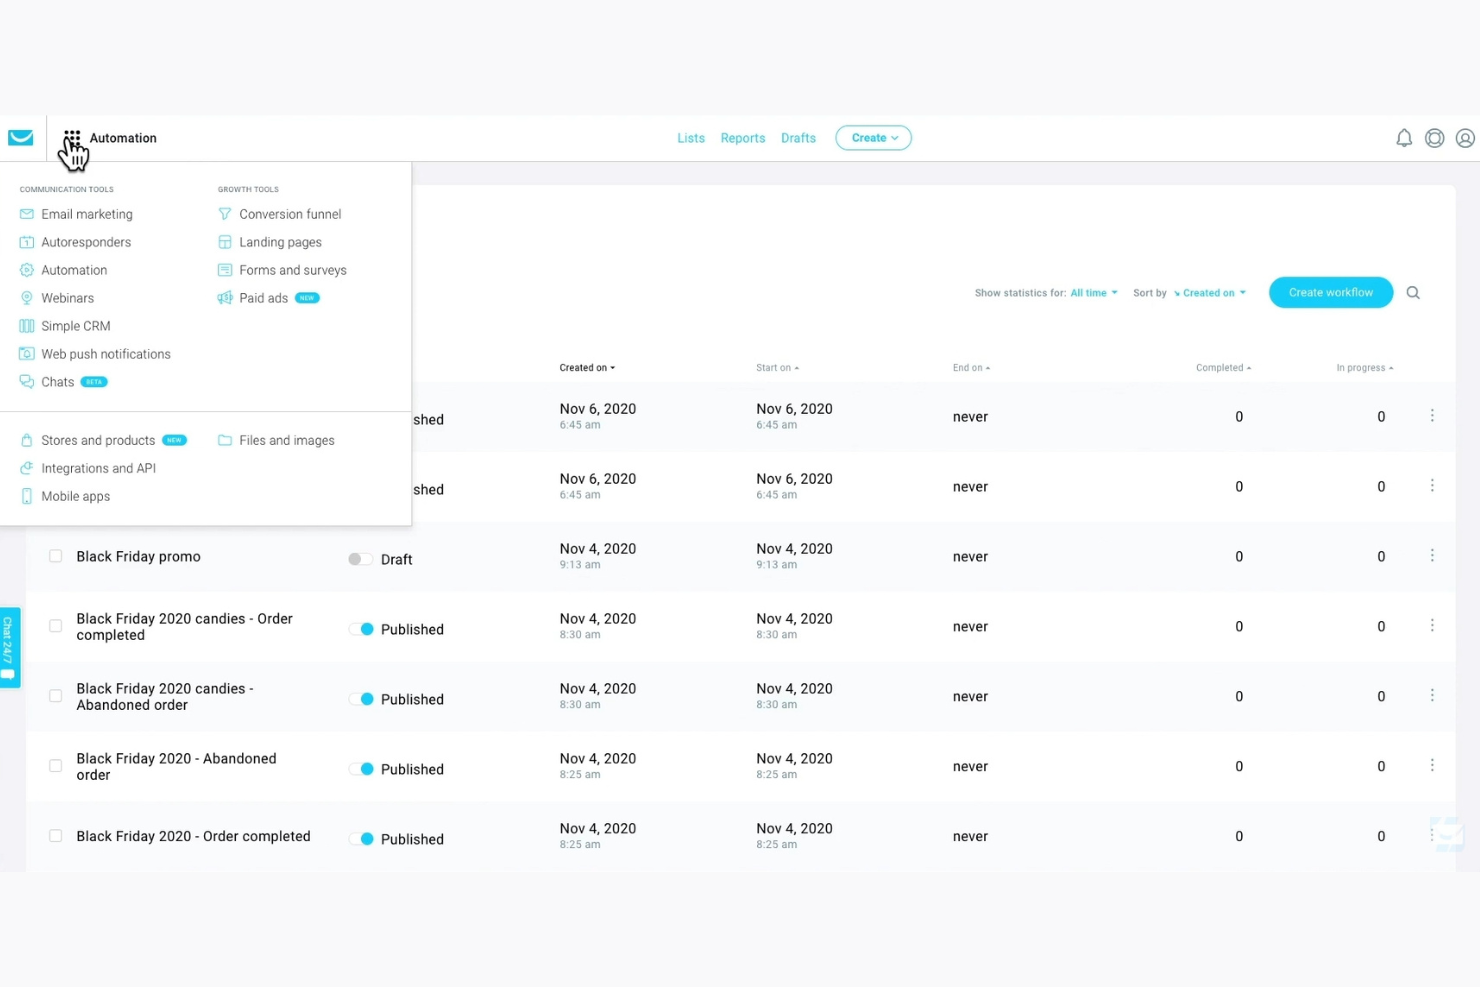Open the Chat 24/7 side panel
1480x987 pixels.
pyautogui.click(x=9, y=646)
